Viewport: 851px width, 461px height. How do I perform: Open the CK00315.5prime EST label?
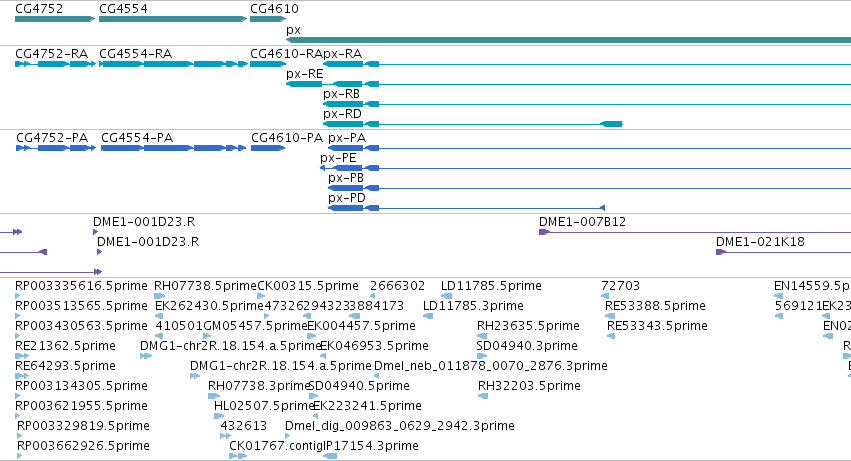(308, 286)
